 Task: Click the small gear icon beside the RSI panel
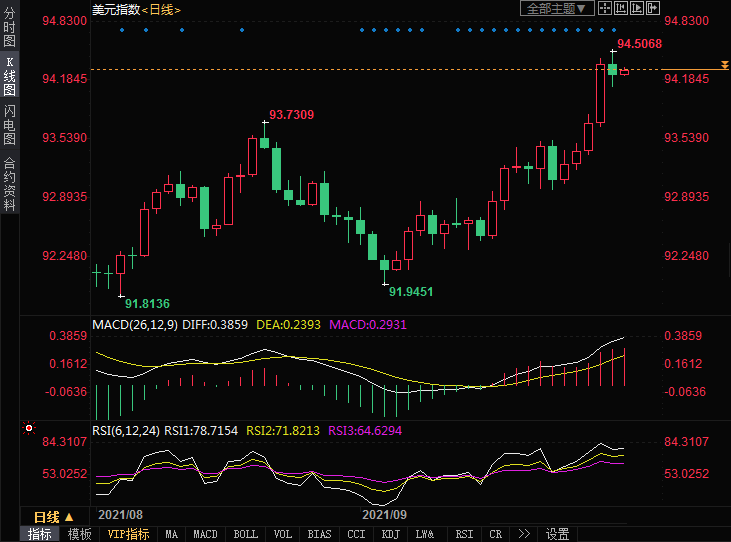(29, 429)
